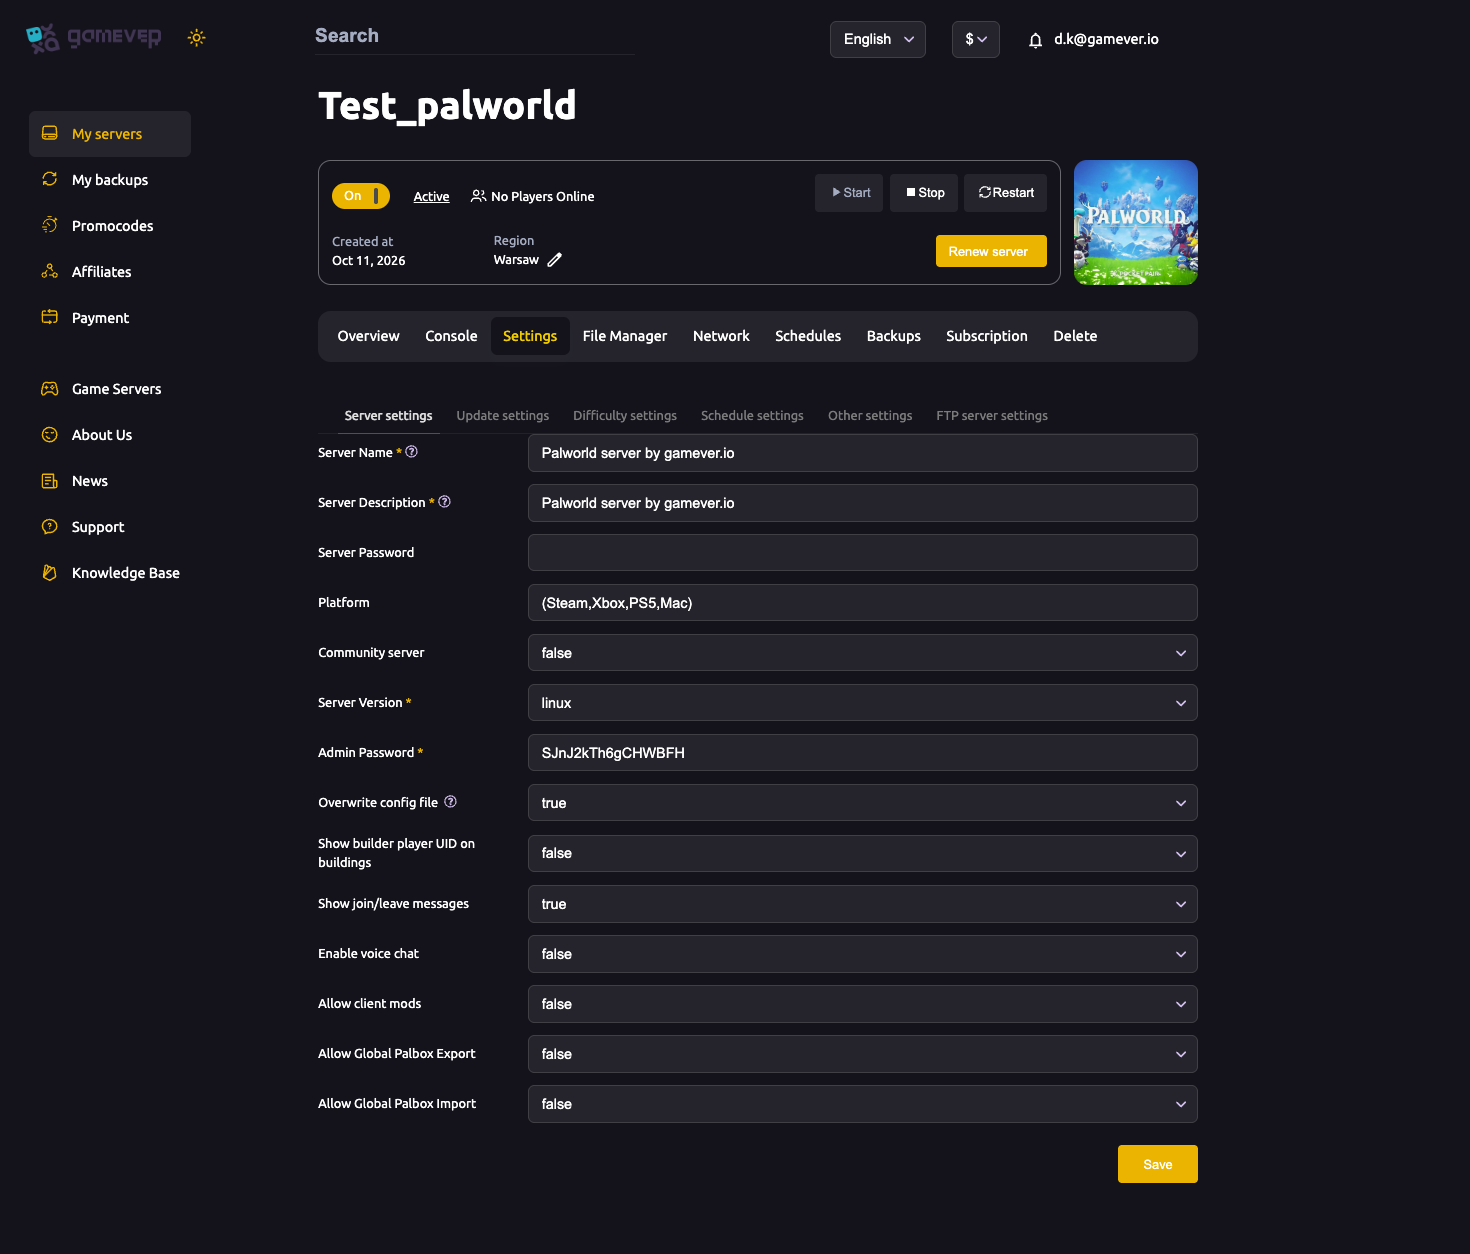1470x1254 pixels.
Task: Restart the server
Action: click(x=1005, y=193)
